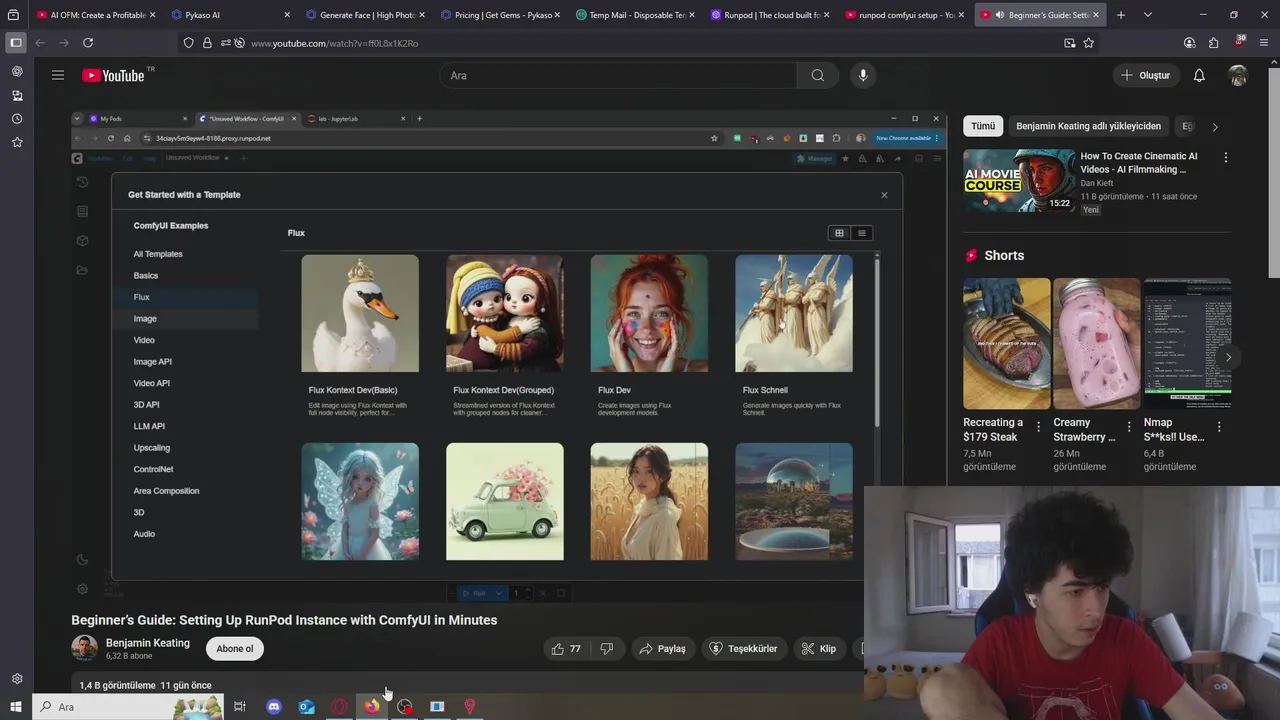Start voice search with the microphone icon
Viewport: 1280px width, 720px height.
[863, 75]
